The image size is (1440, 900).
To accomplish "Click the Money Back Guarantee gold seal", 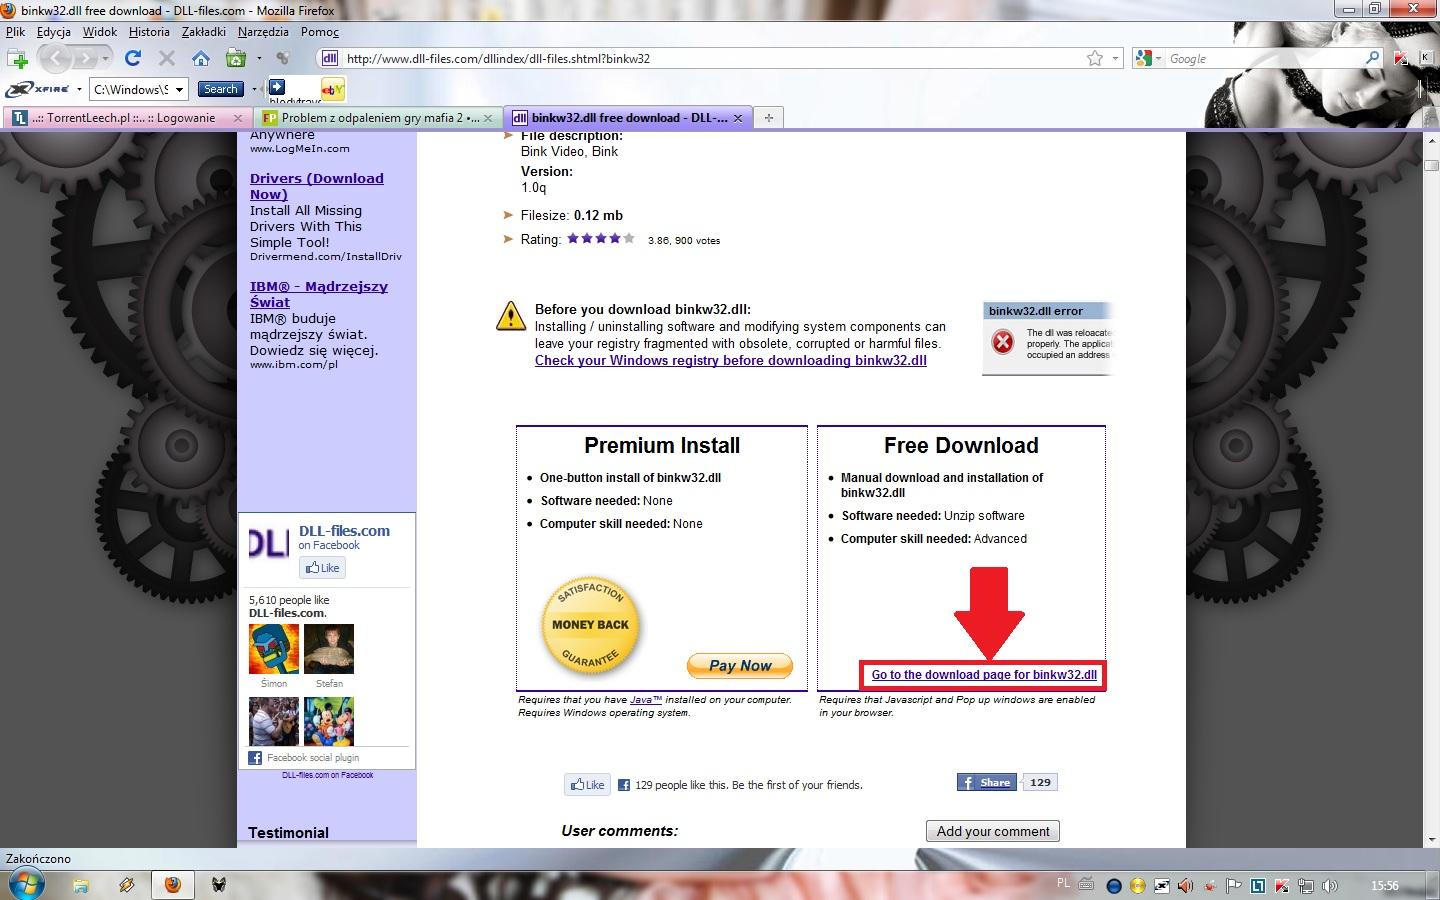I will 590,625.
